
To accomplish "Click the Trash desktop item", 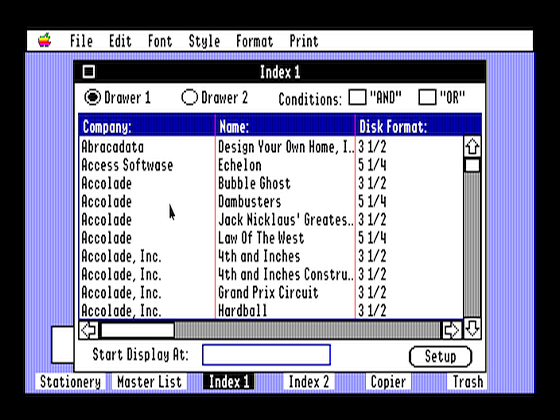I will click(x=468, y=382).
